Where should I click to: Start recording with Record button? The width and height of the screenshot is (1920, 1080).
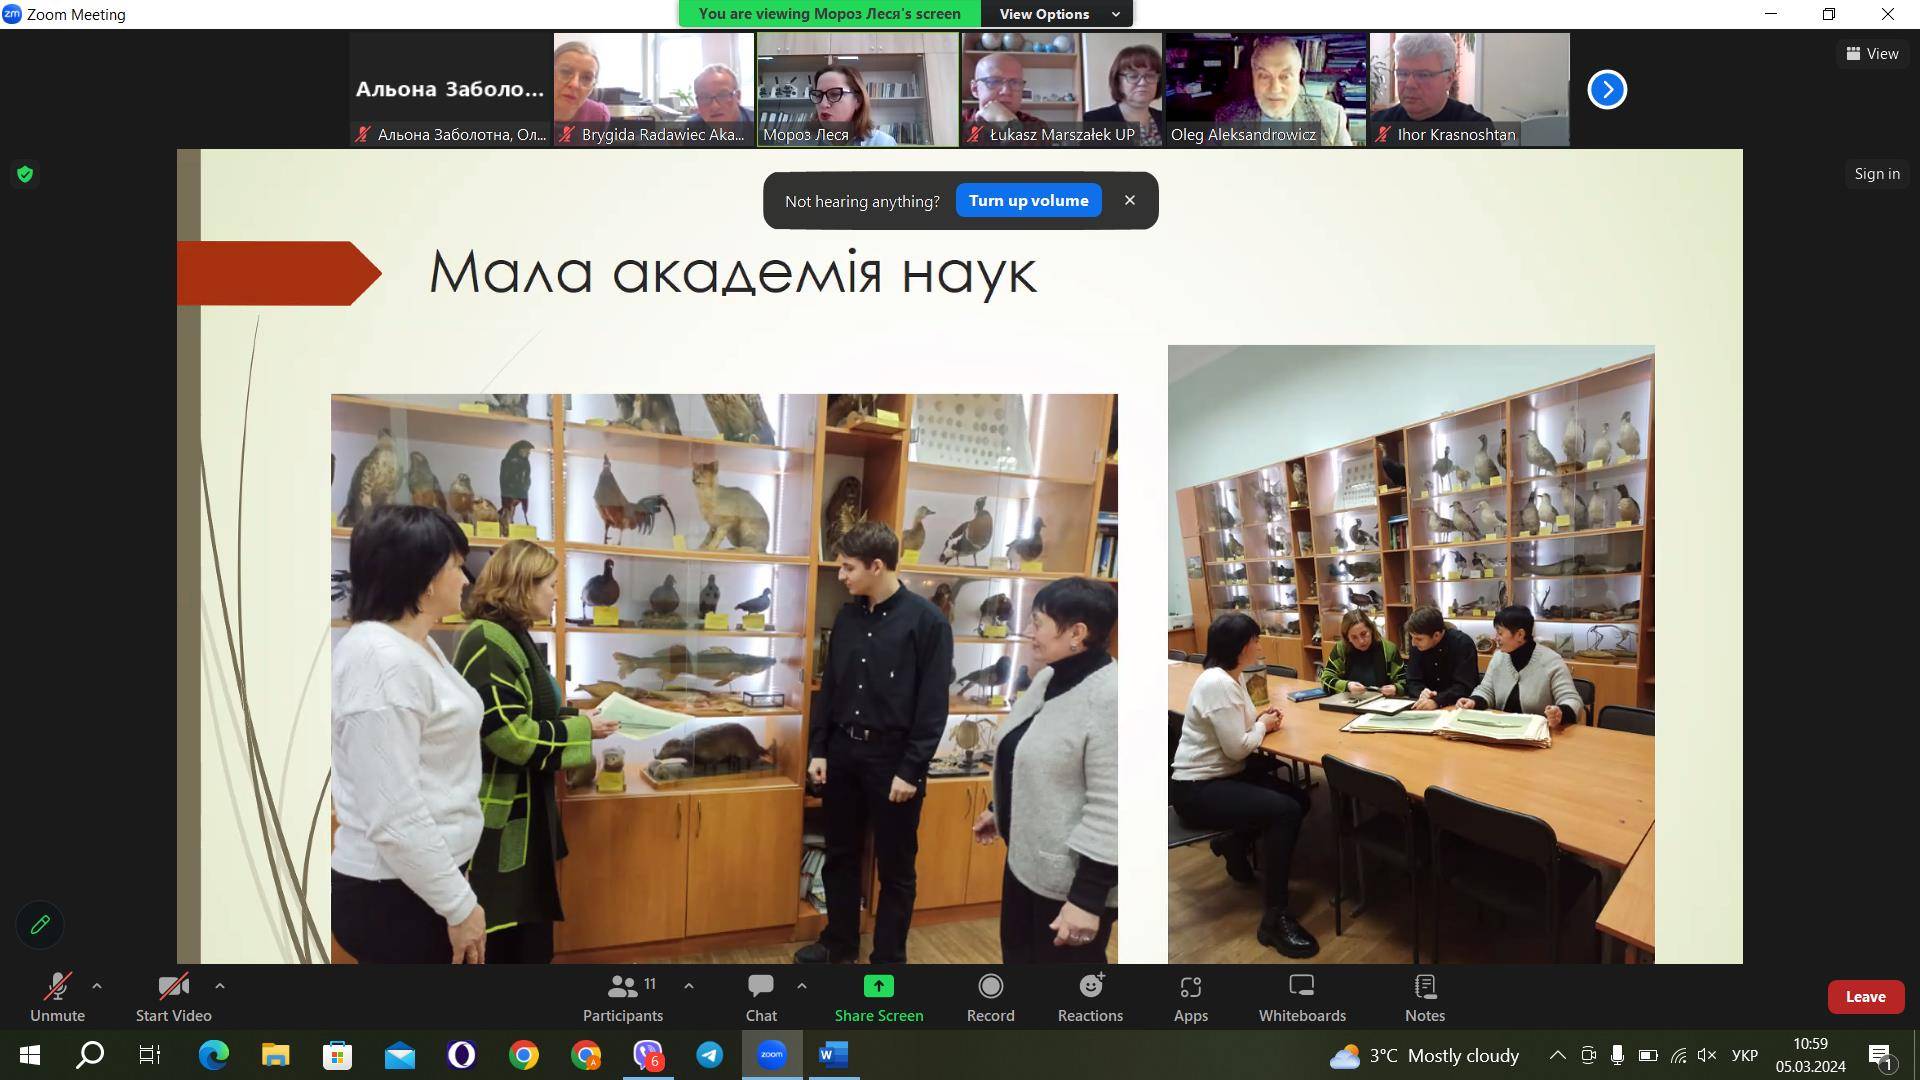990,998
